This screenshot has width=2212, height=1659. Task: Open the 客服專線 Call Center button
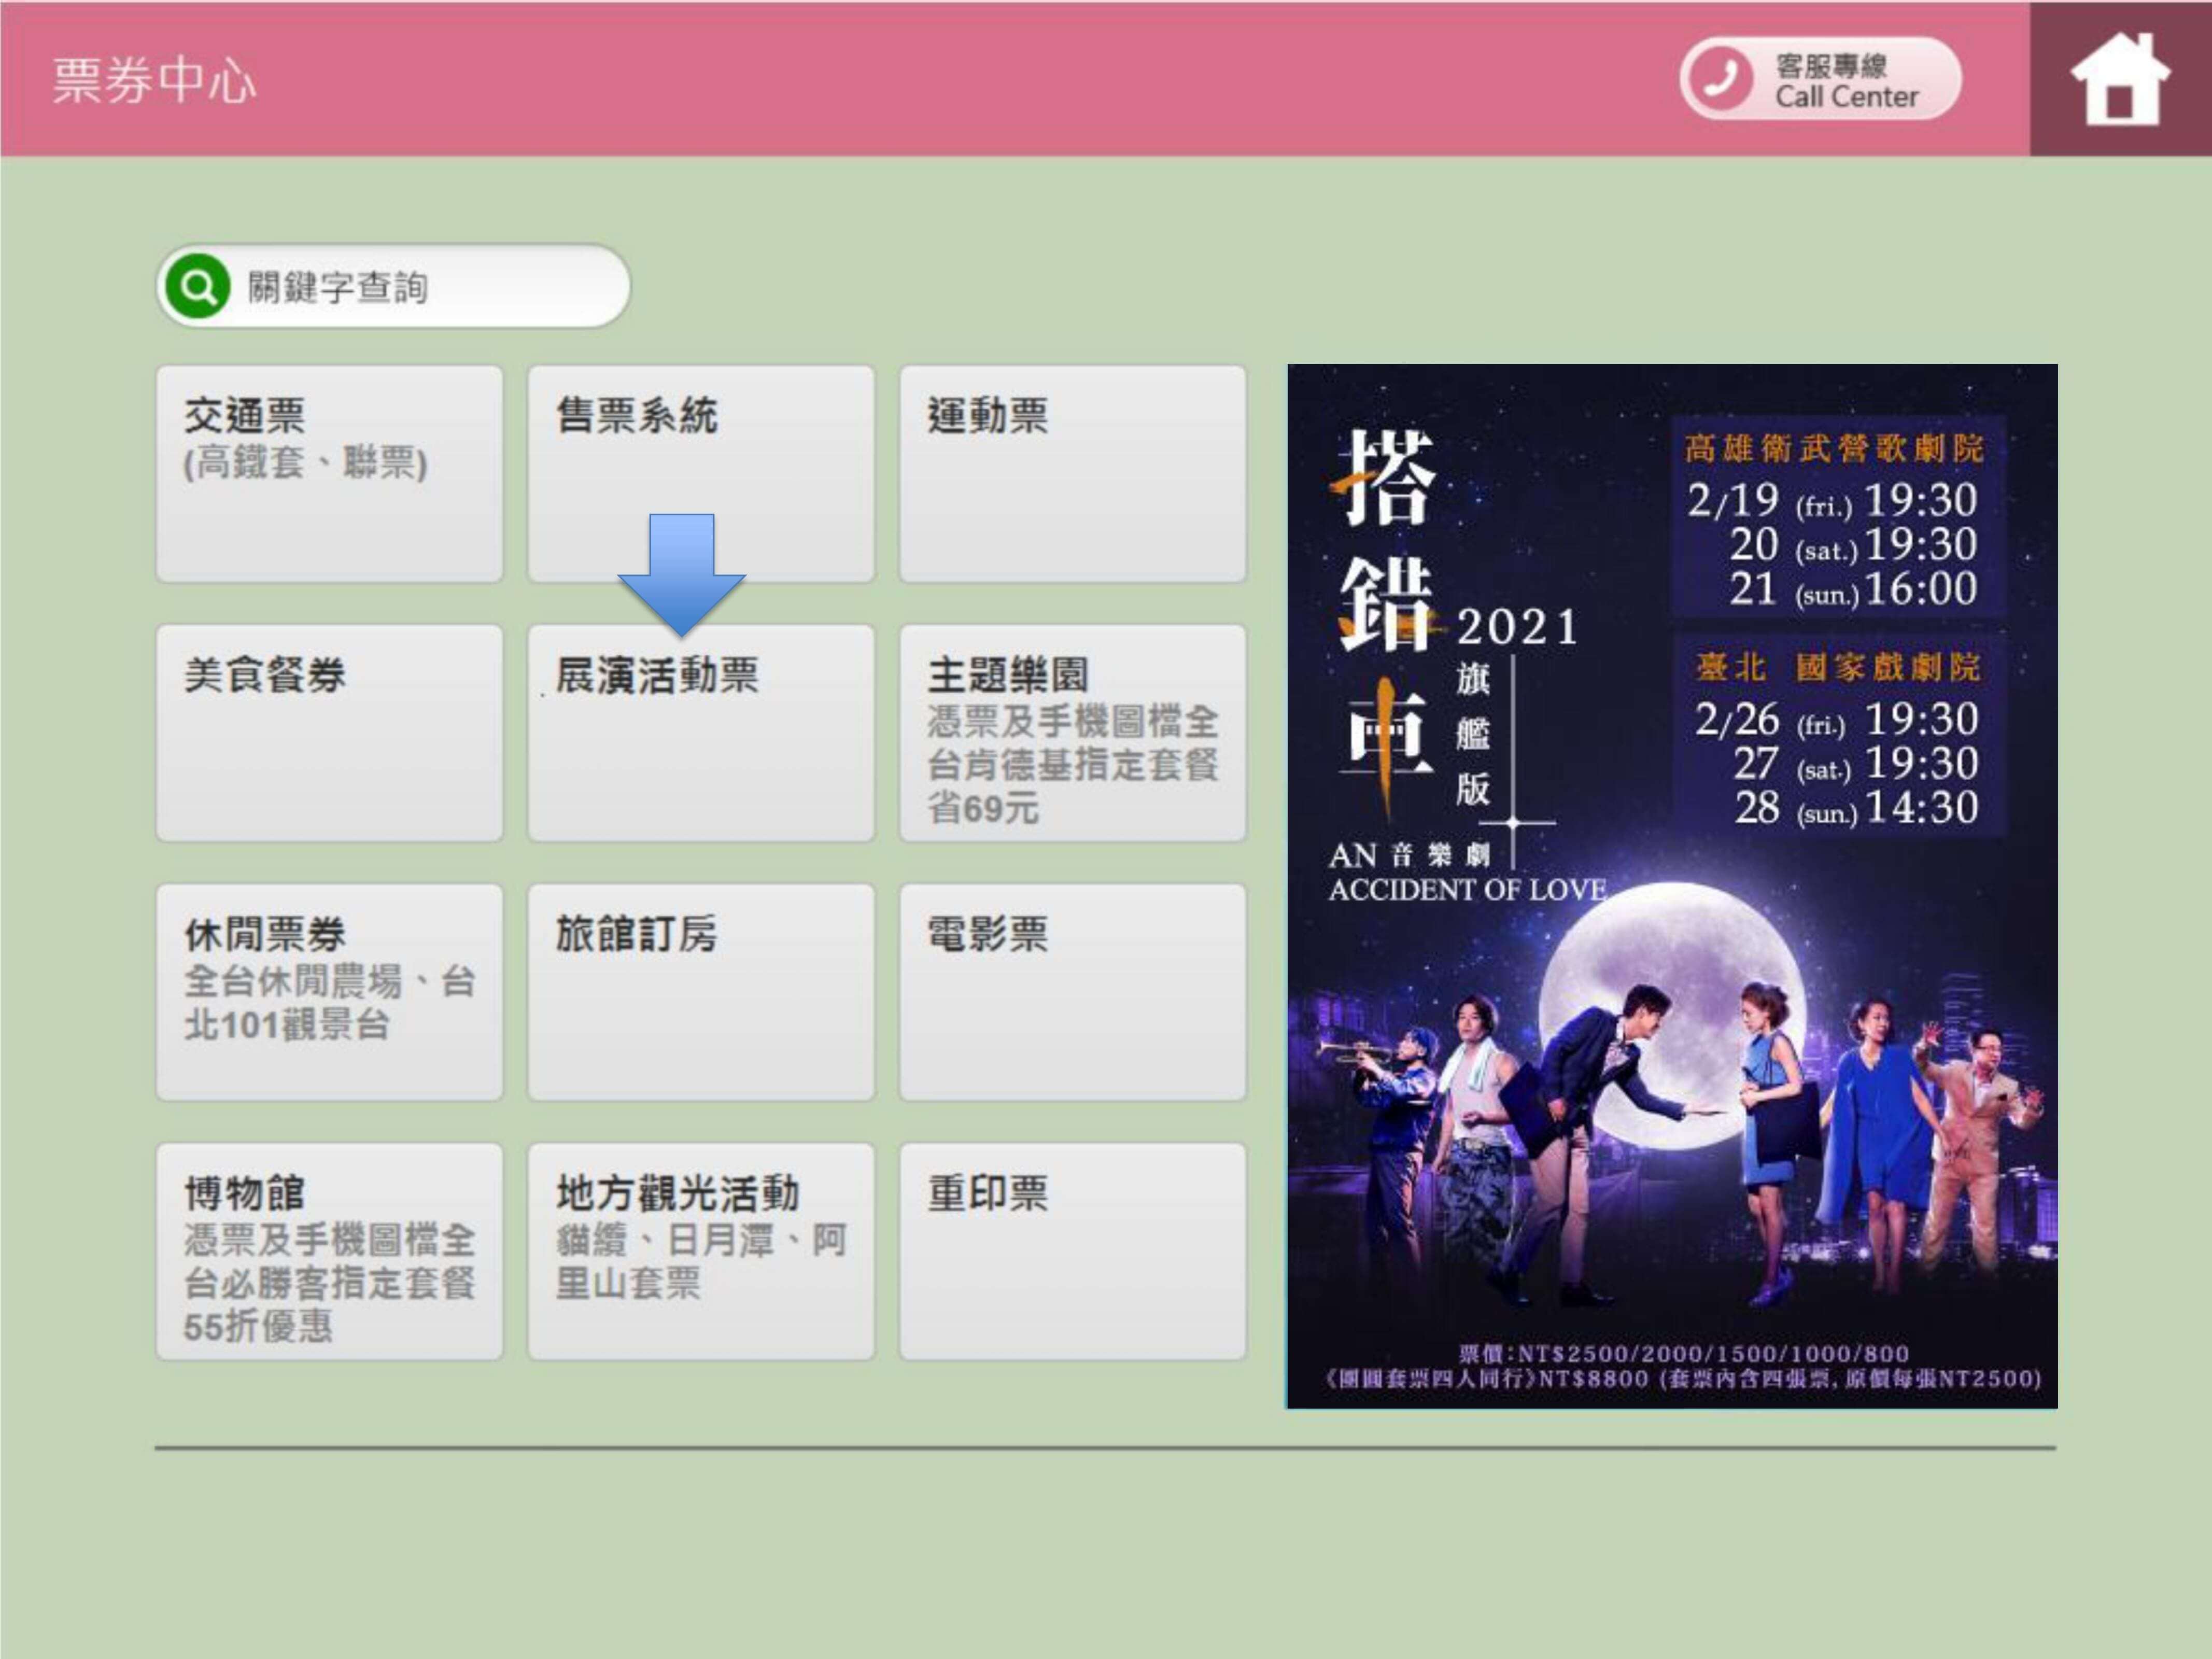click(x=1820, y=79)
